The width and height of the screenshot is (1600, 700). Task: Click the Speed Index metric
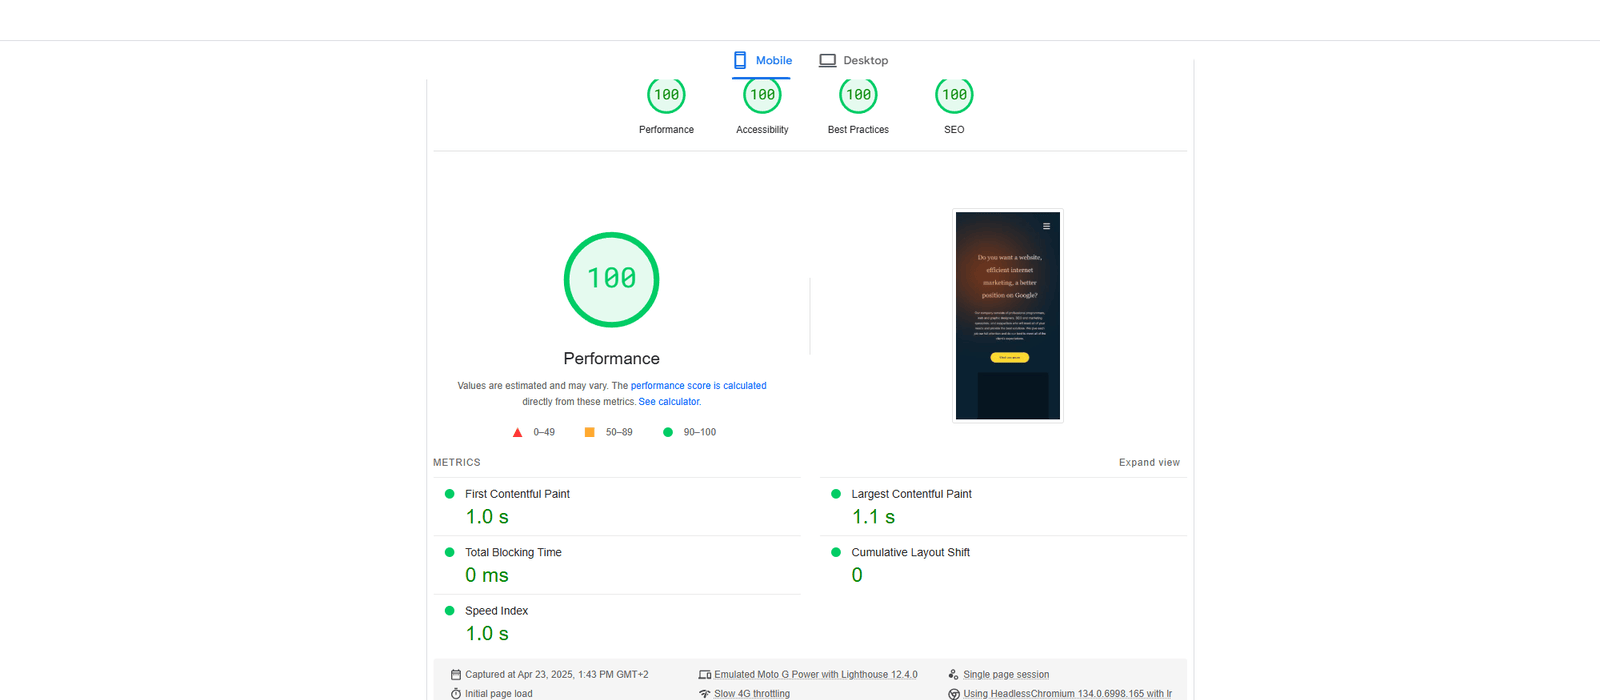tap(616, 623)
